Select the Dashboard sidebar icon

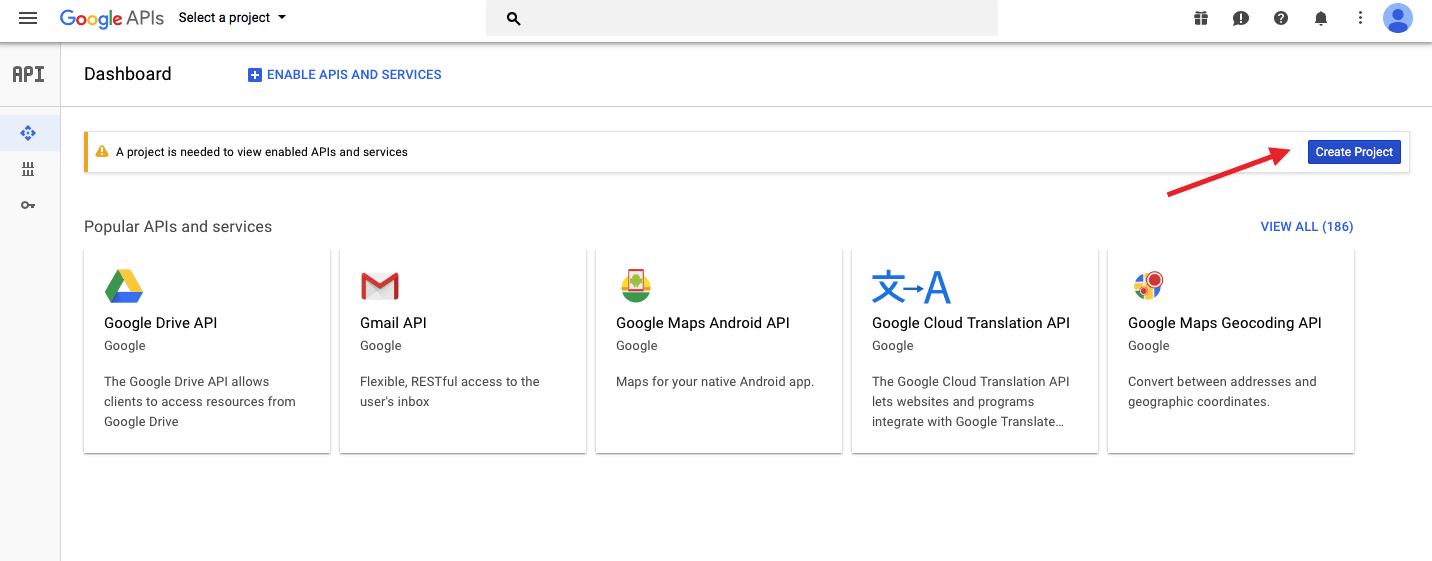pos(28,132)
